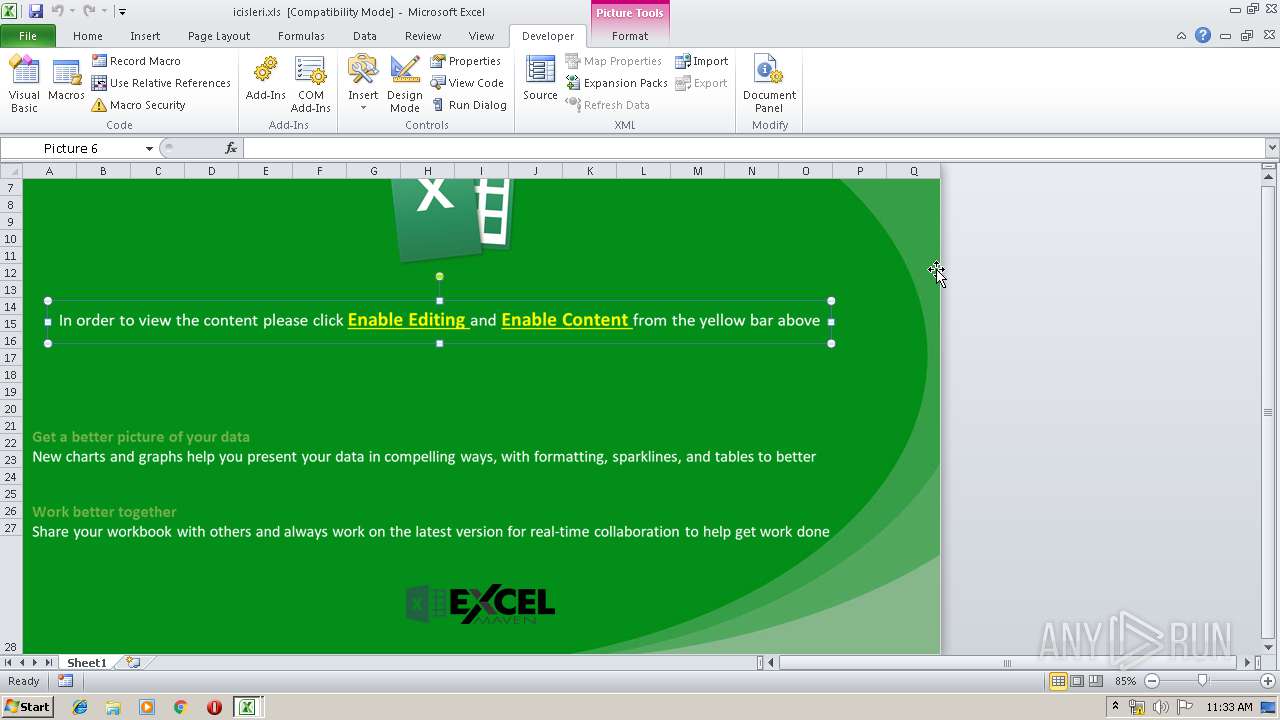
Task: Switch to the Page Layout tab
Action: point(219,36)
